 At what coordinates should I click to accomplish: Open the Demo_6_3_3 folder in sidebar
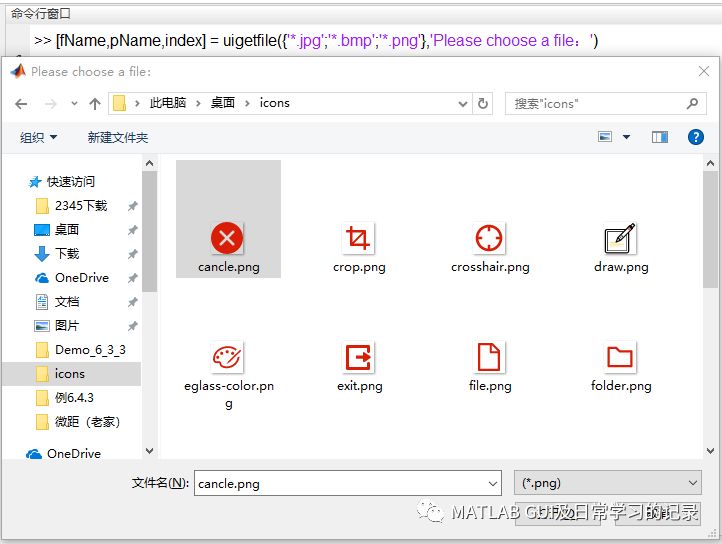tap(90, 350)
